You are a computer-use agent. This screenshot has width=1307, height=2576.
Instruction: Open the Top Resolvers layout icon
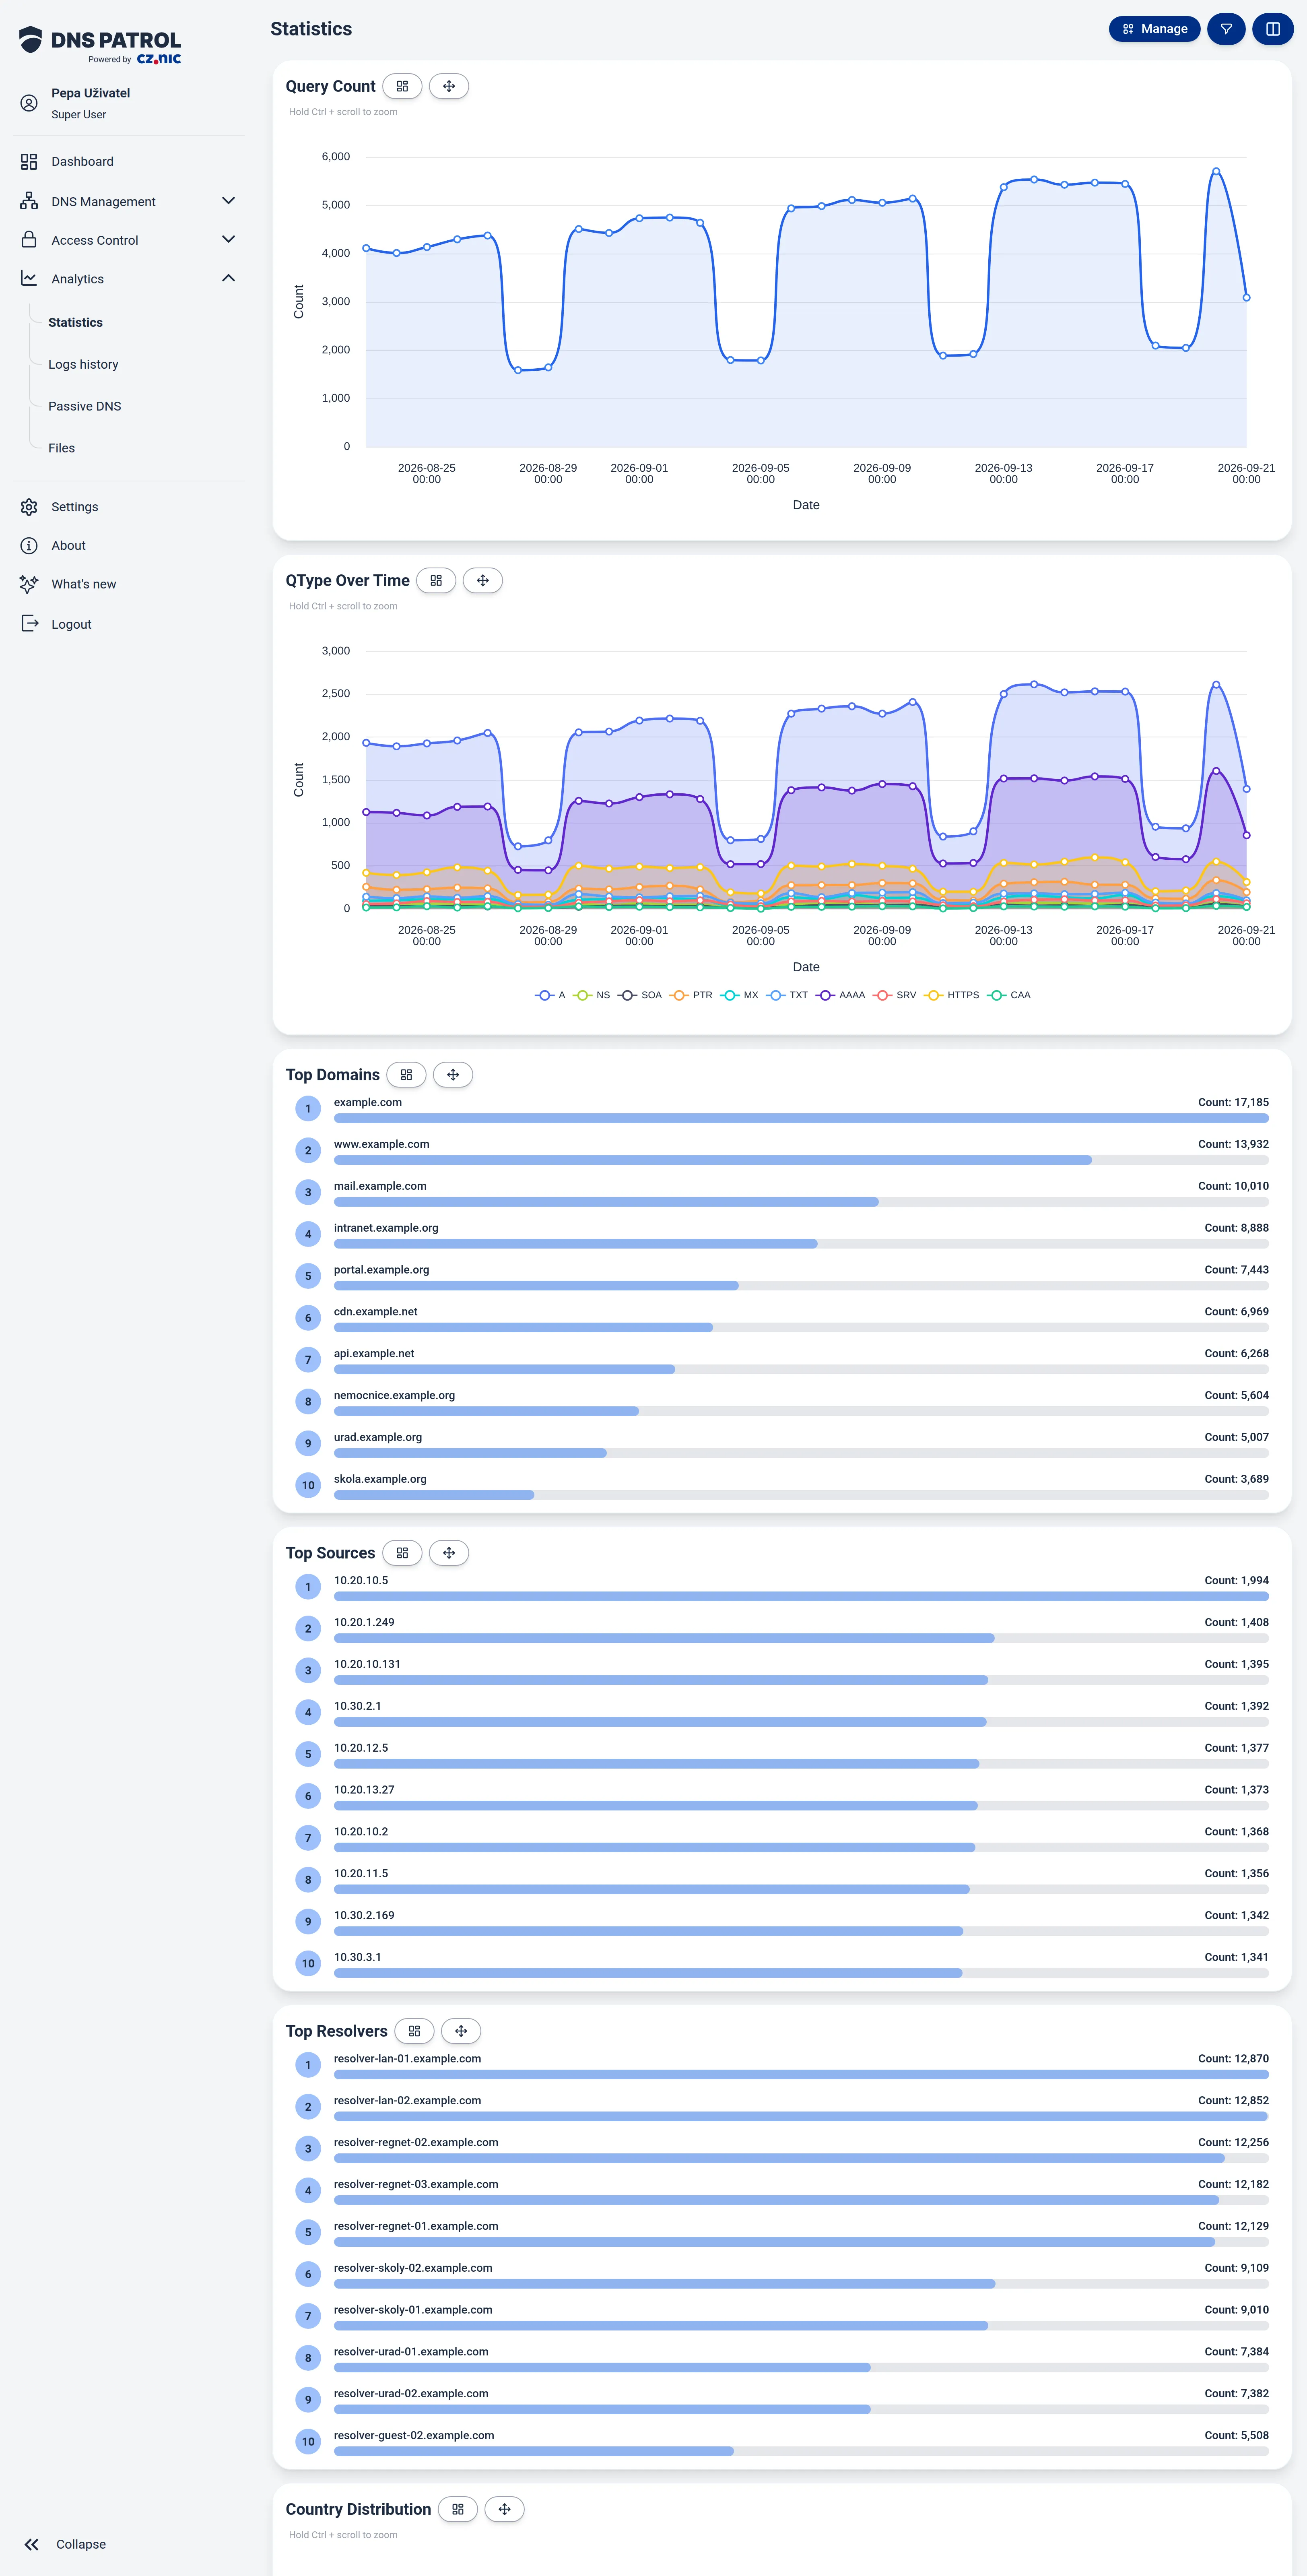414,2031
